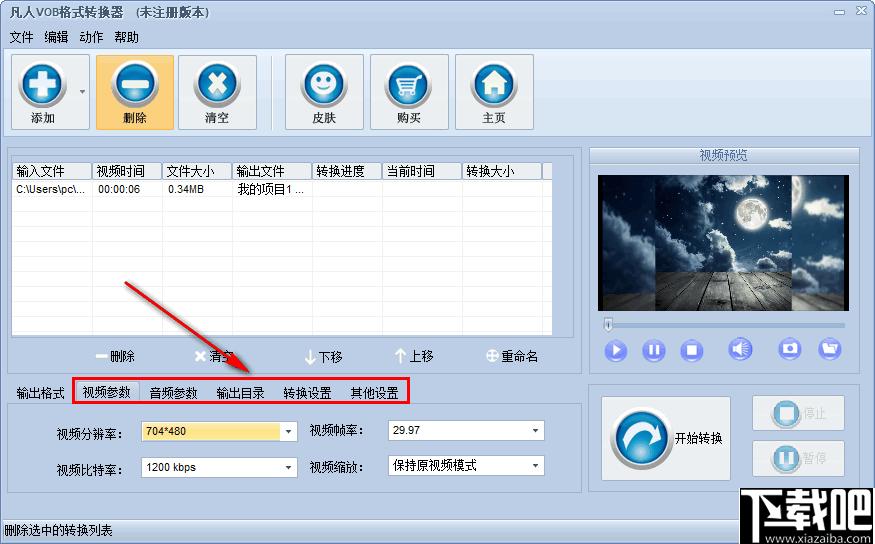Expand the 视频帧率 29.97 dropdown
Screen dimensions: 875x544
pos(535,430)
